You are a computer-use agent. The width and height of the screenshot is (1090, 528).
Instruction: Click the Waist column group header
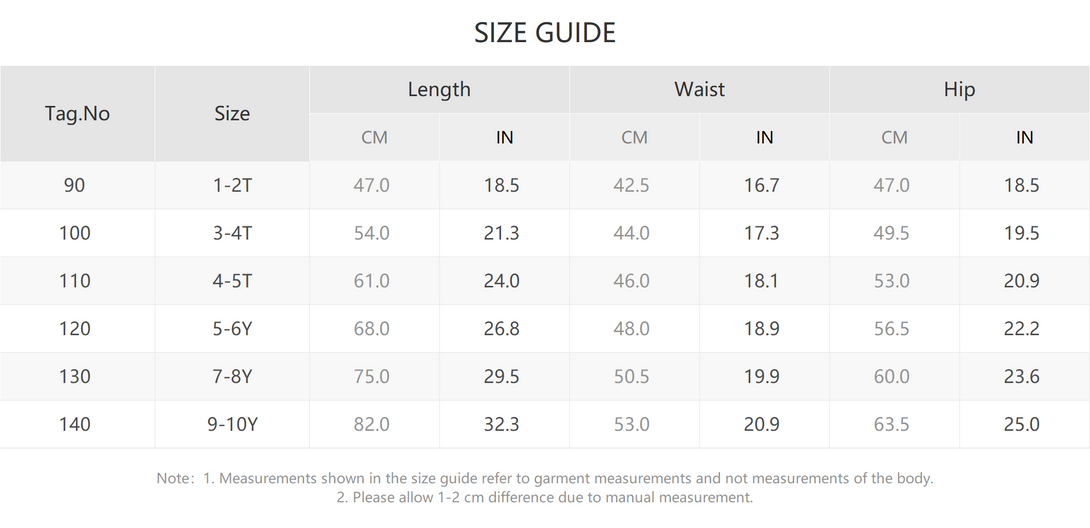coord(699,89)
